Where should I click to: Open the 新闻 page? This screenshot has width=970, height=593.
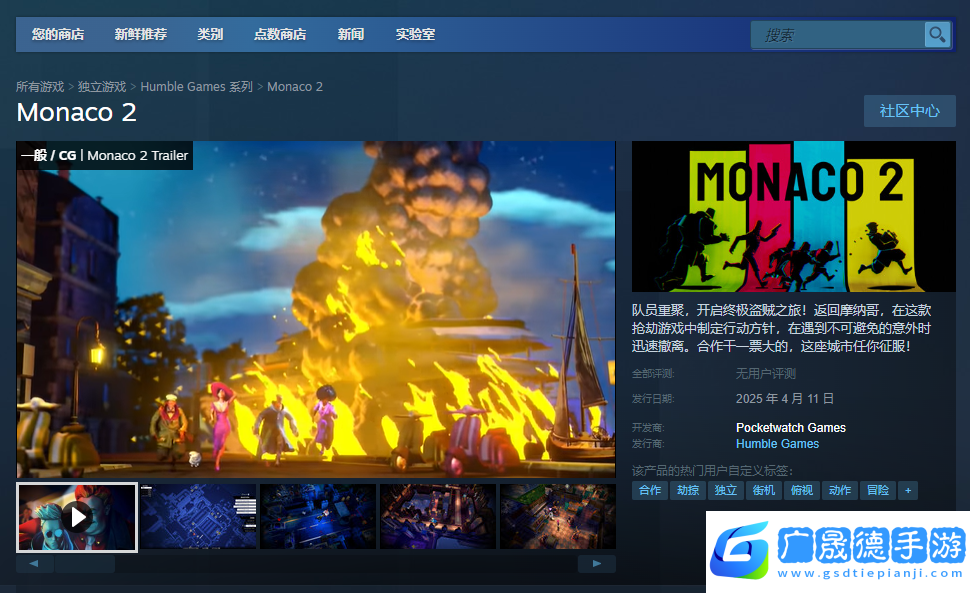click(351, 35)
